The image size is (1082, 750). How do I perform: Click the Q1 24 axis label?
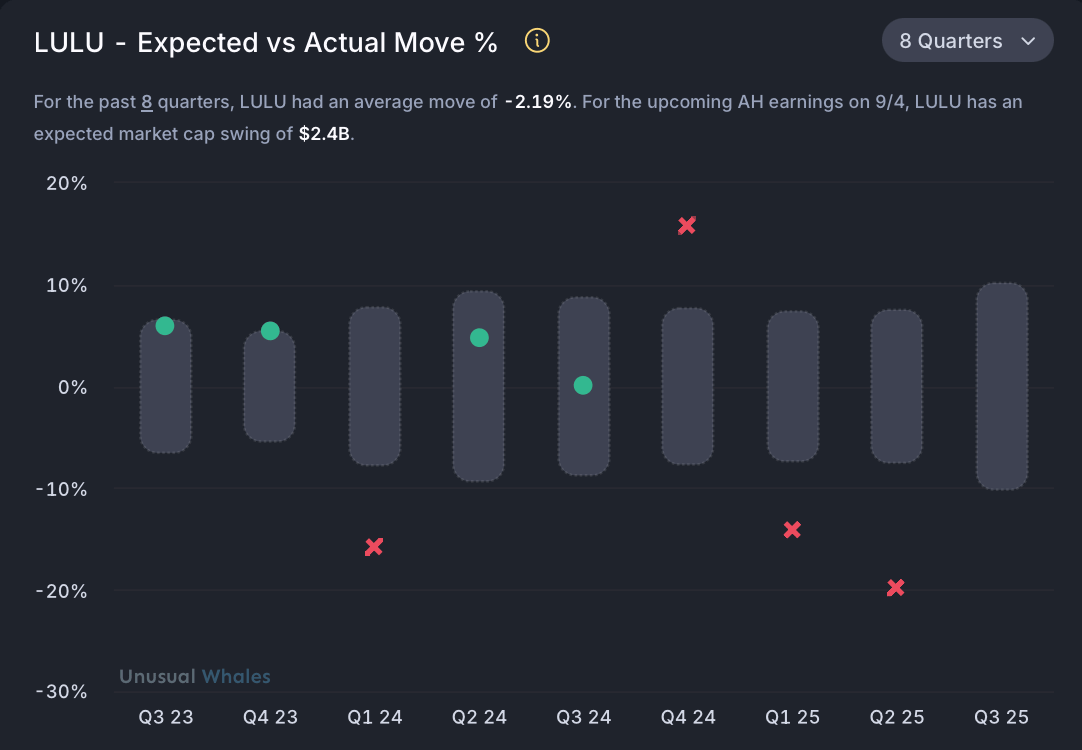point(375,718)
